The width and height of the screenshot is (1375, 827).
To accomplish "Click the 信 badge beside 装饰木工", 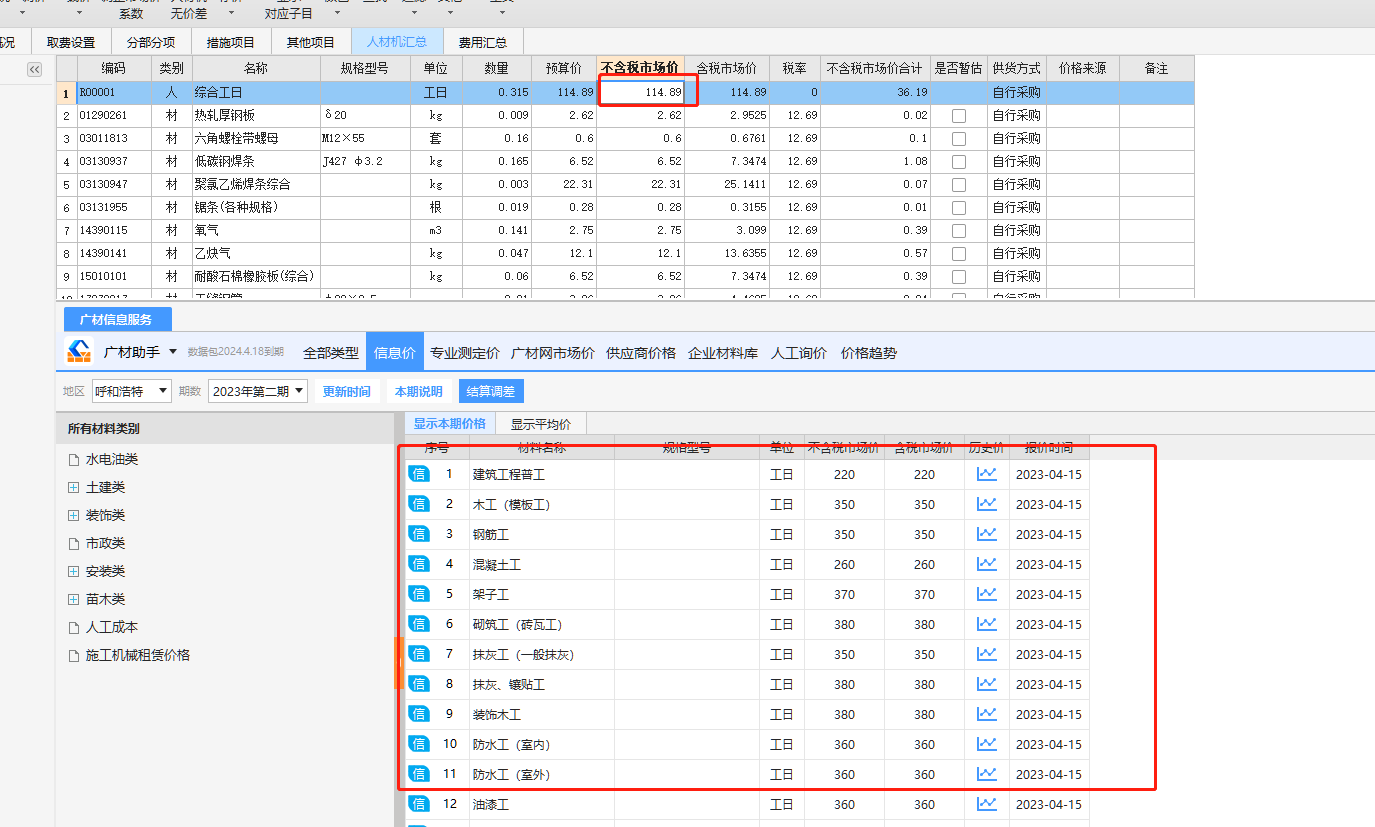I will 419,714.
